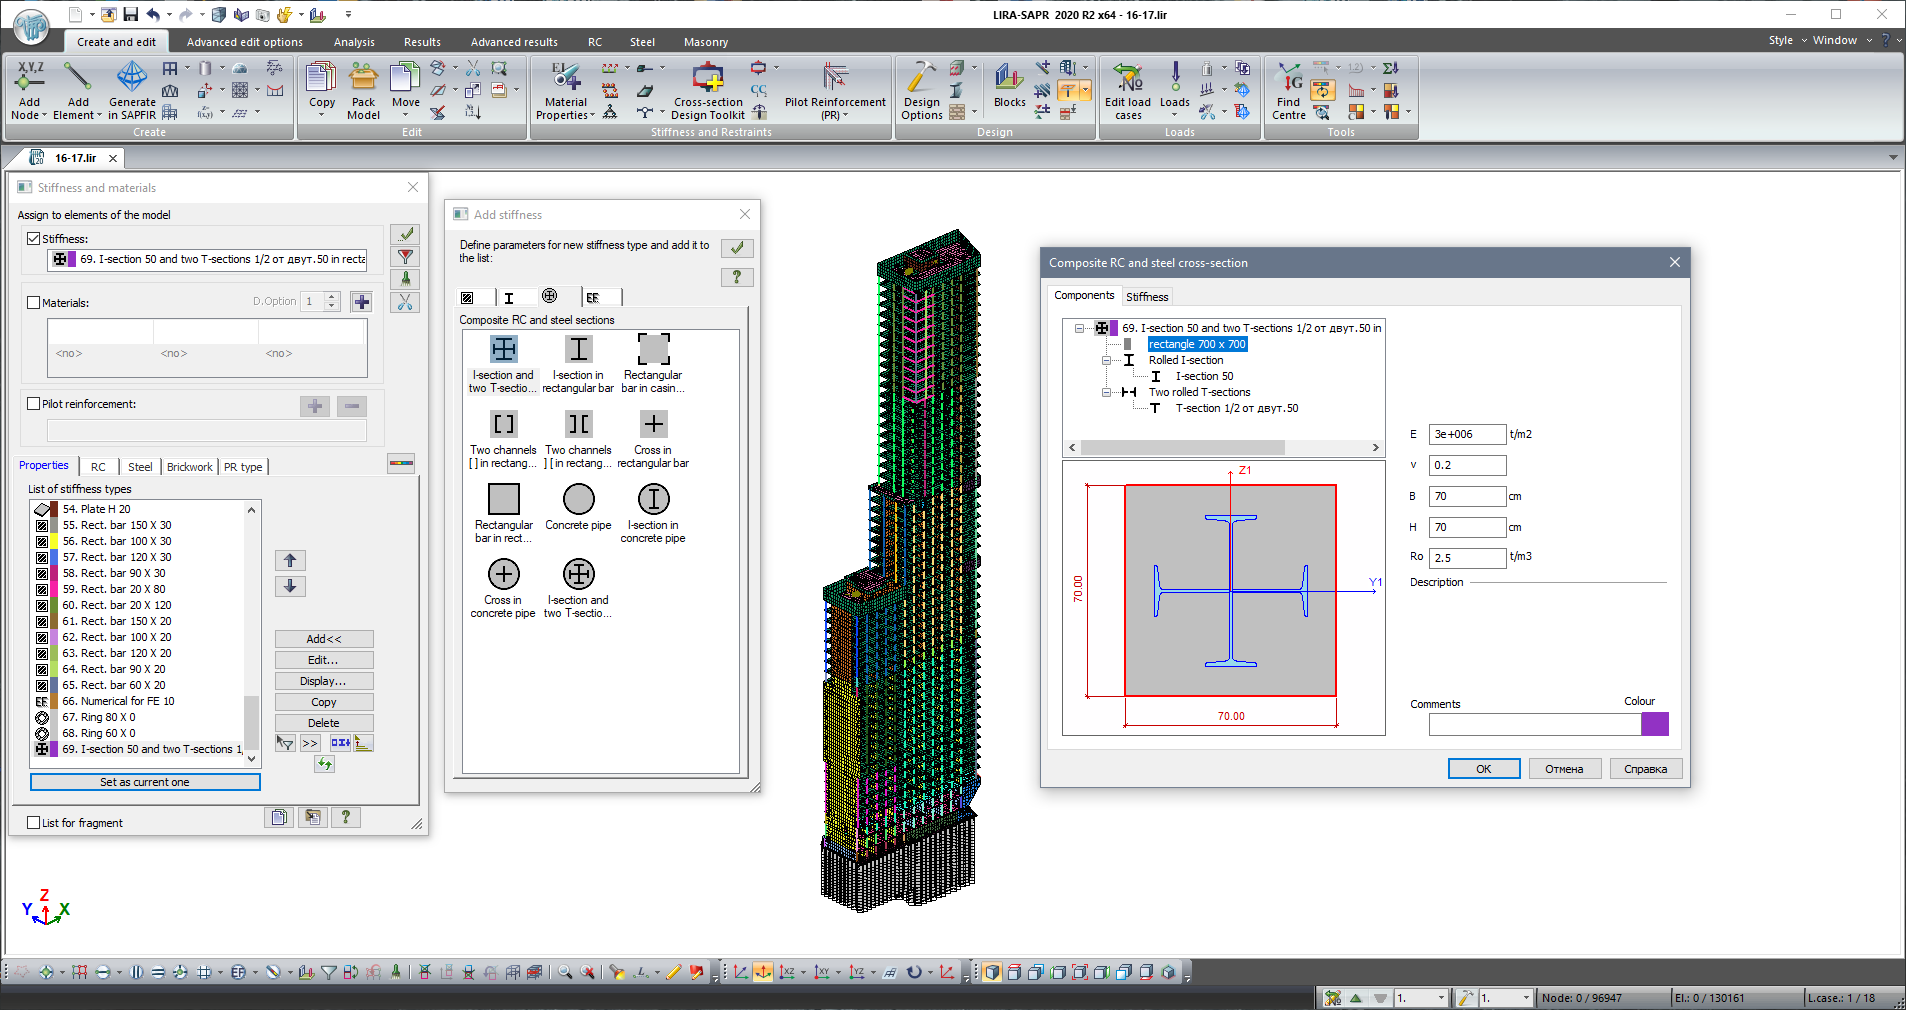Enable the Materials checkbox

point(34,303)
